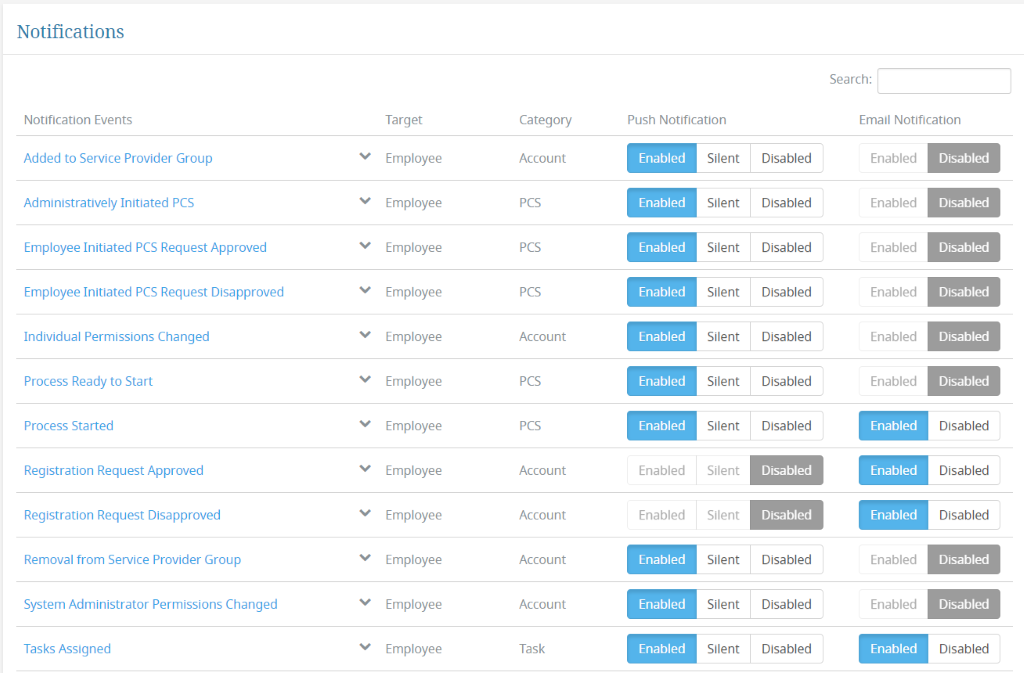Open Process Ready to Start link
This screenshot has width=1024, height=673.
coord(88,381)
